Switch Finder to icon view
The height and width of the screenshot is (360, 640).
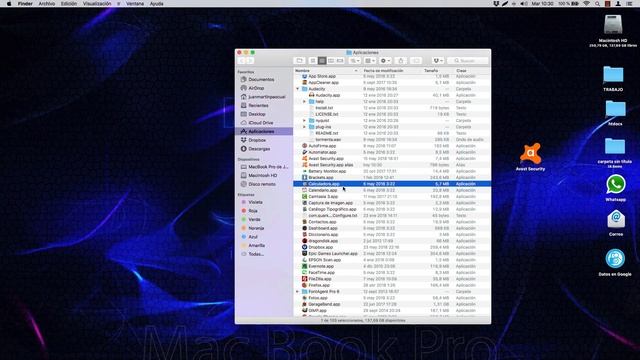coord(313,61)
